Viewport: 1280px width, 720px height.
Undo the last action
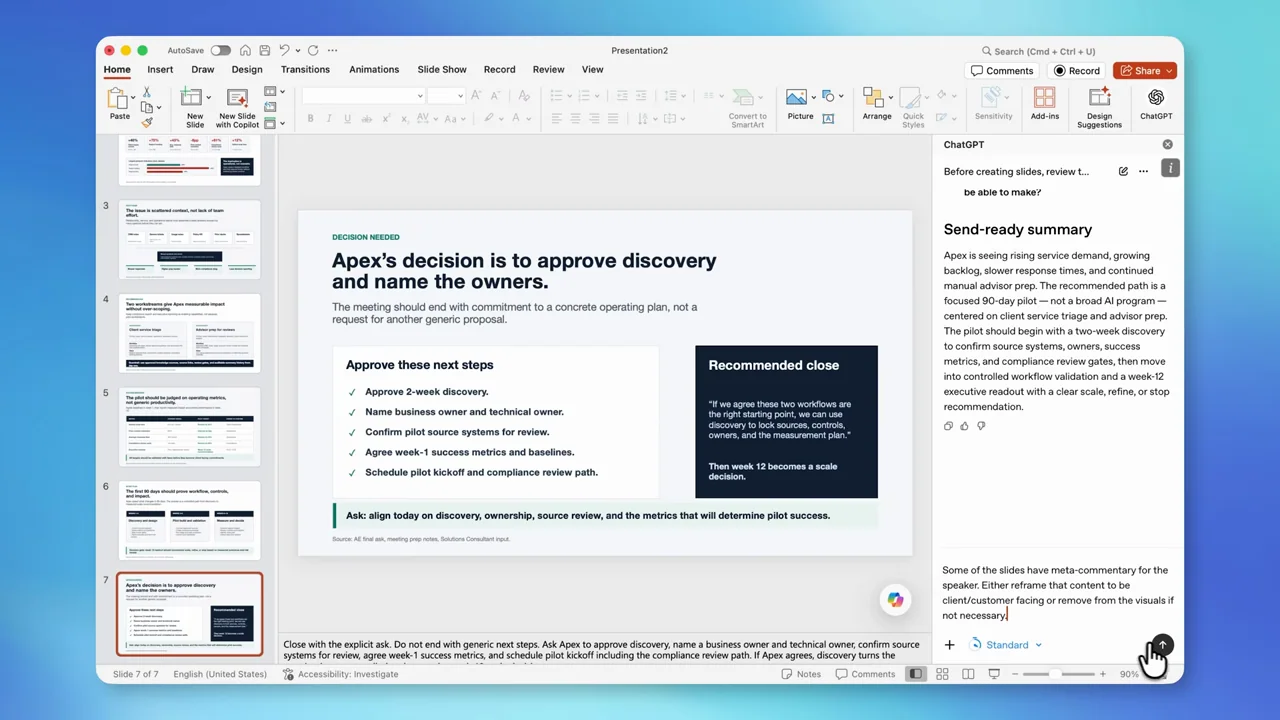[284, 50]
